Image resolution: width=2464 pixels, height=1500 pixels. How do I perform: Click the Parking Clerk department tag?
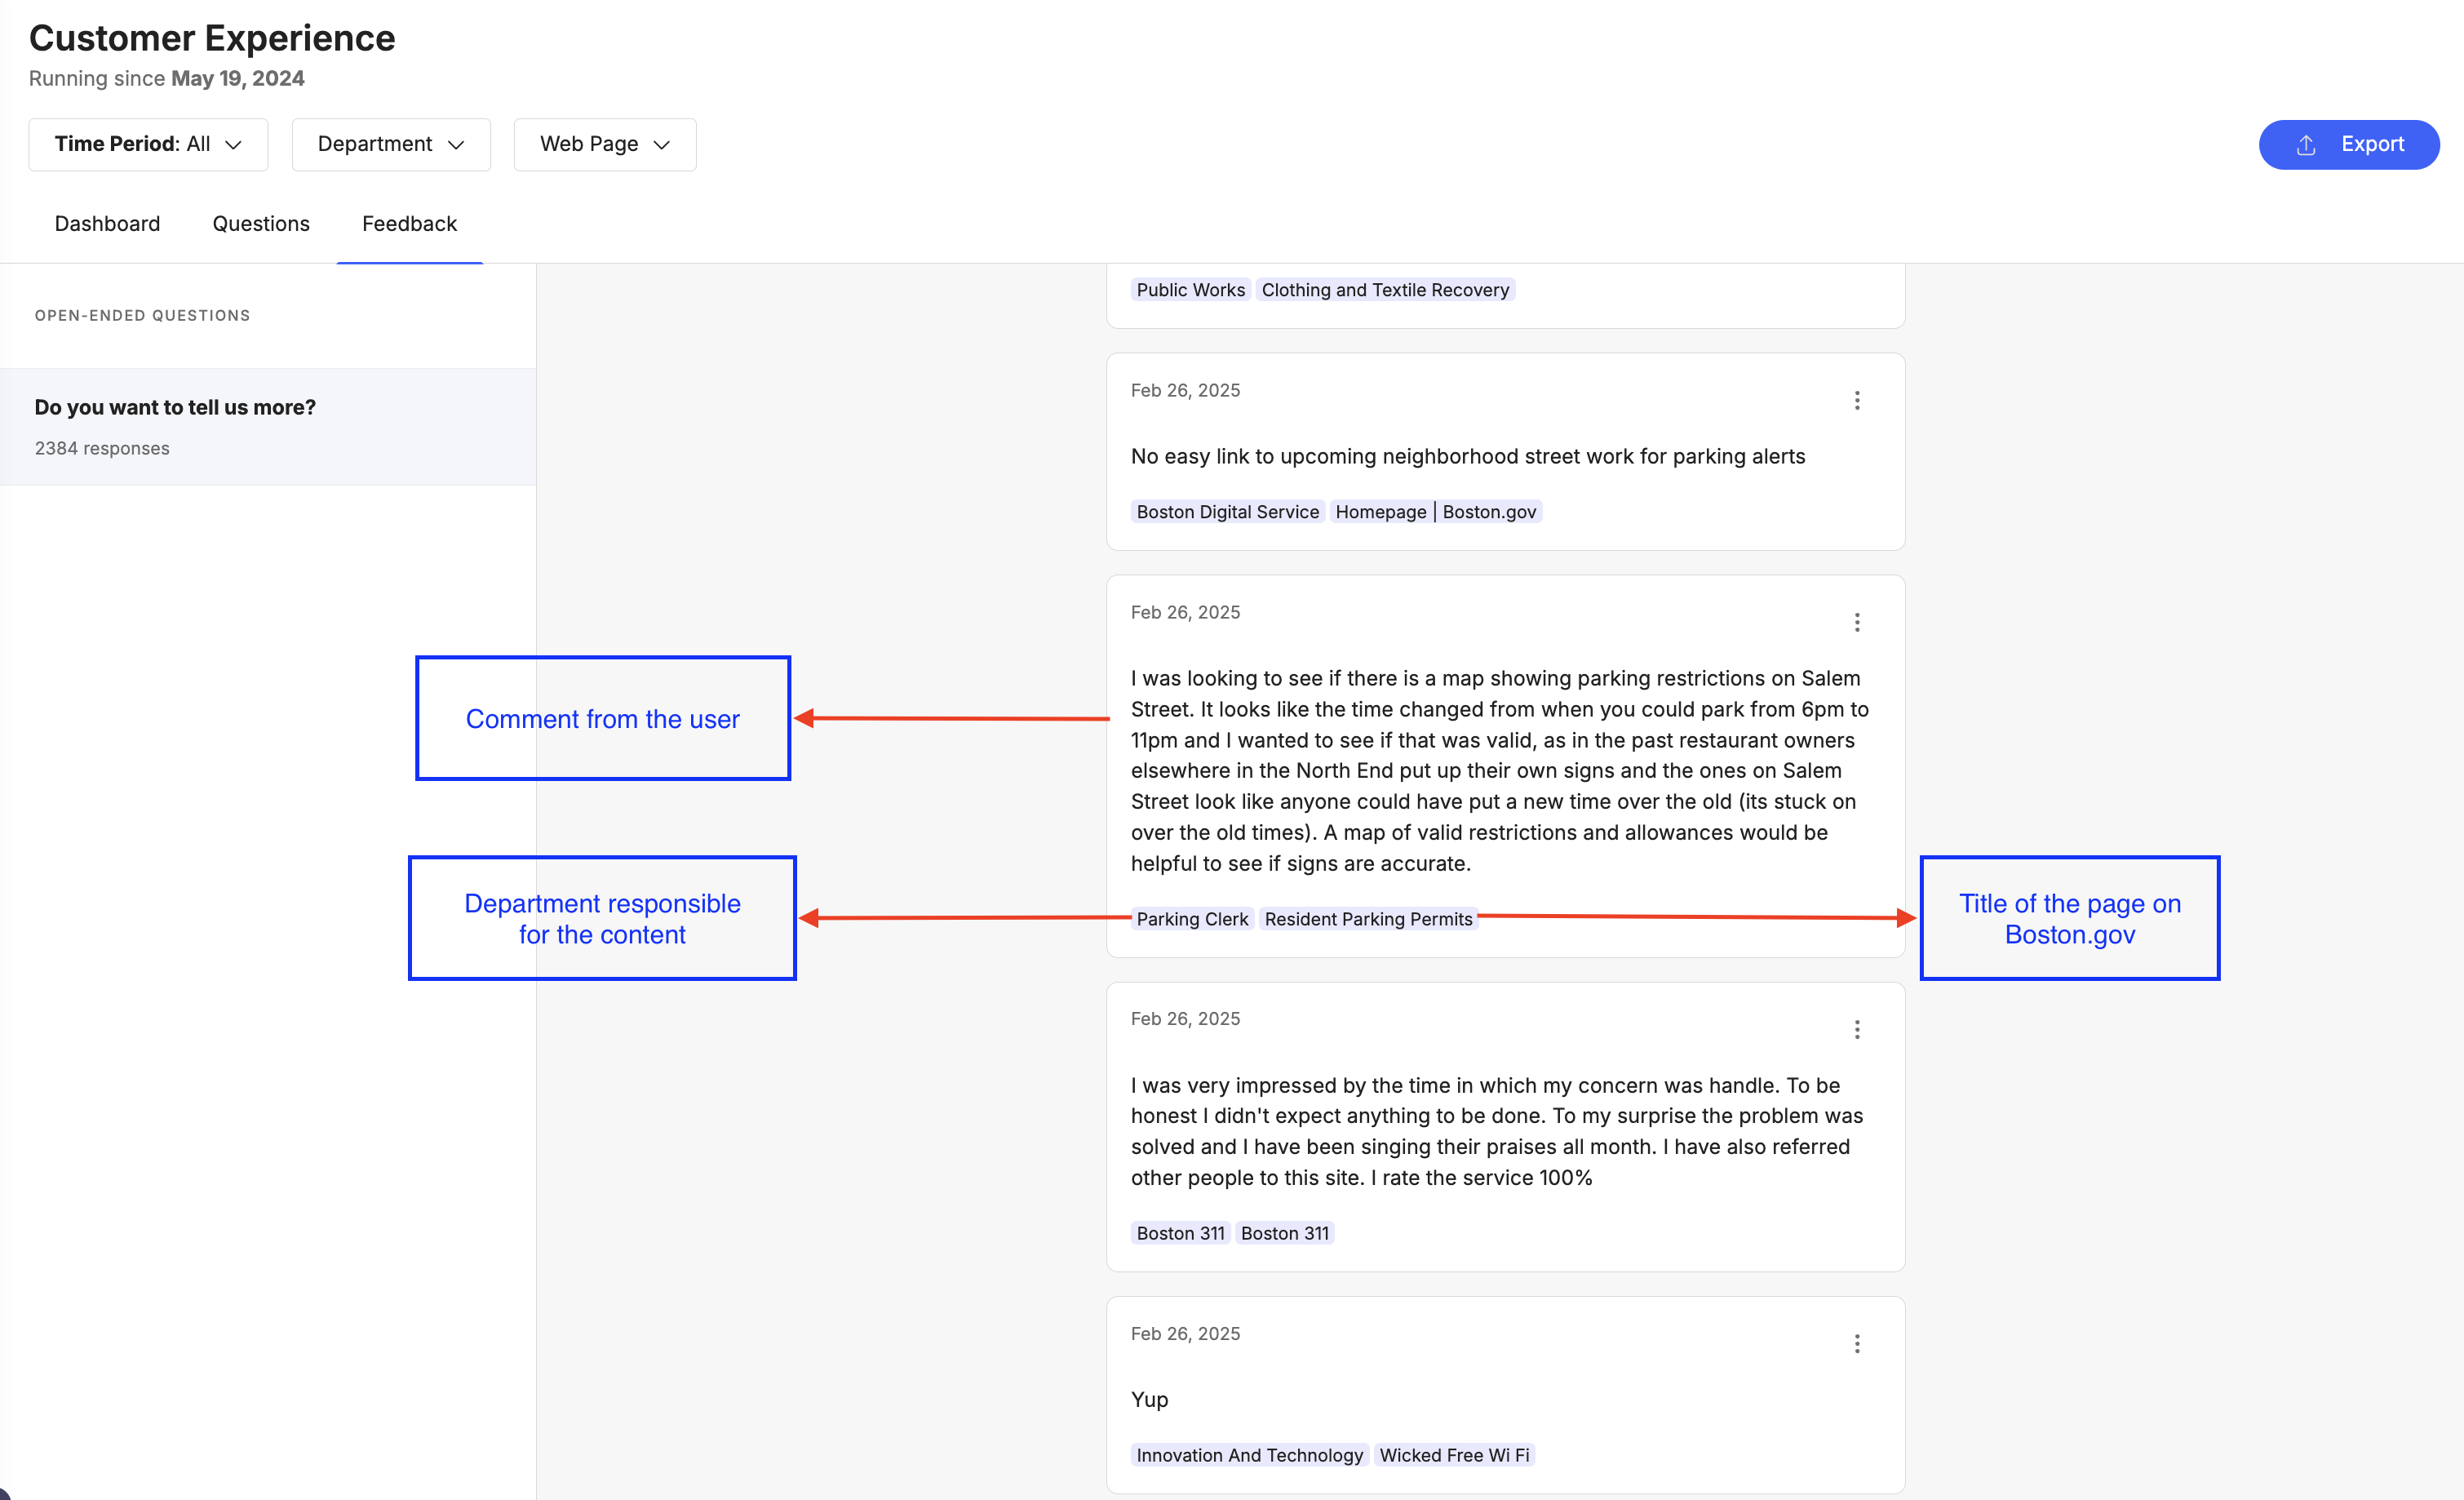pos(1192,918)
